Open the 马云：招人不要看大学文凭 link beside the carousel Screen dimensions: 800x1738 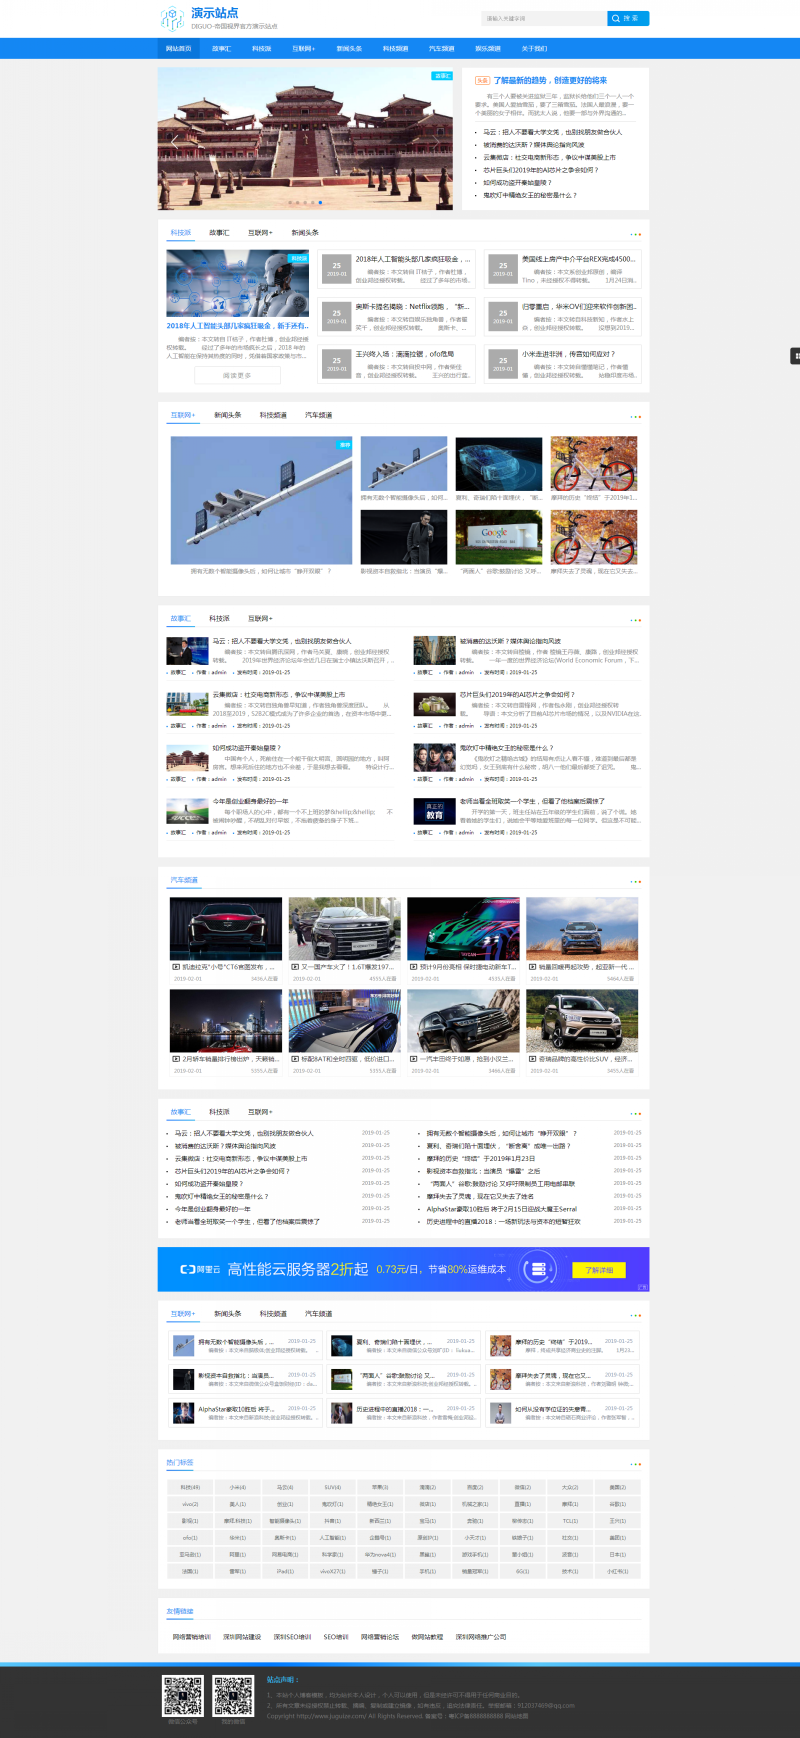[552, 132]
